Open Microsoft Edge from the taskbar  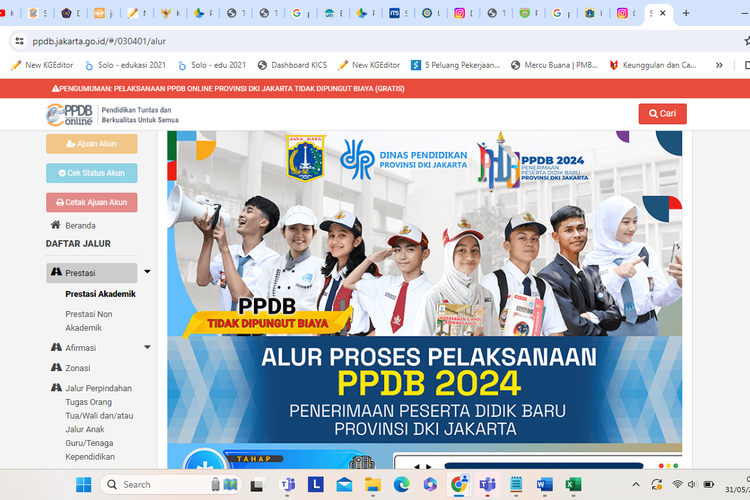click(401, 485)
